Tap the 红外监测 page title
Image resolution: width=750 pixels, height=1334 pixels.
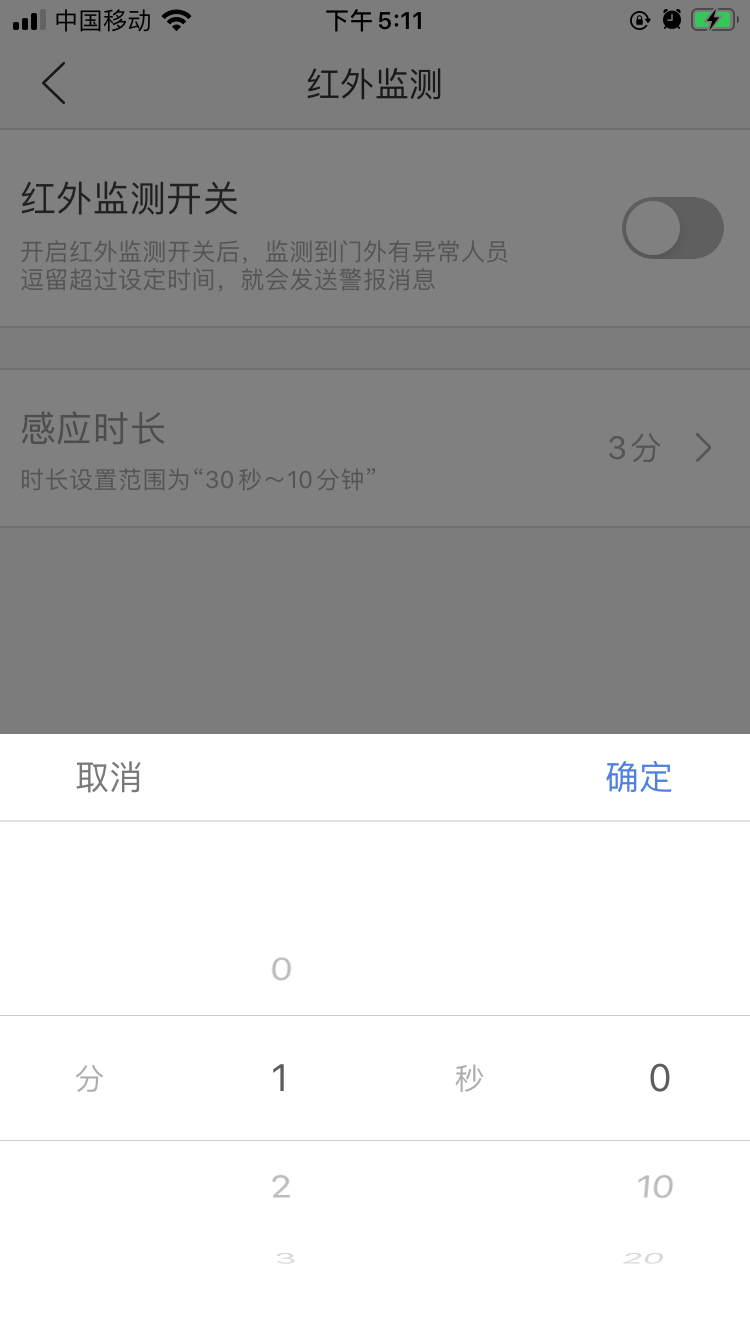(374, 84)
